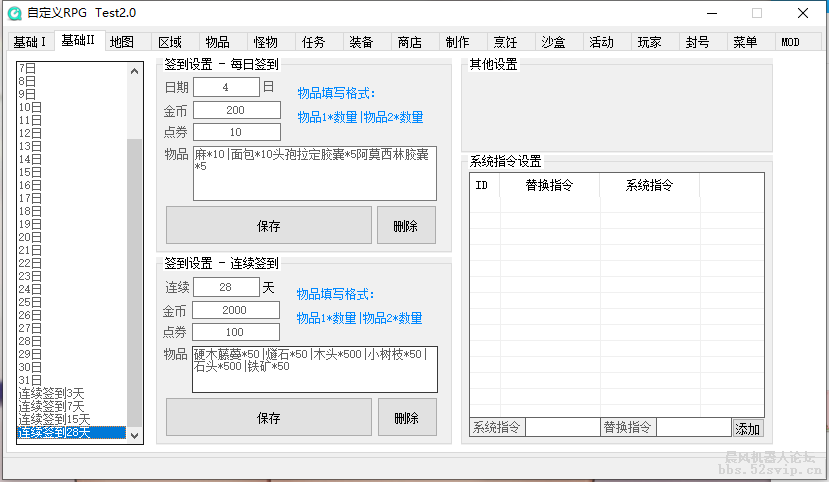Click the 添加 button for system commands
829x482 pixels.
(747, 428)
